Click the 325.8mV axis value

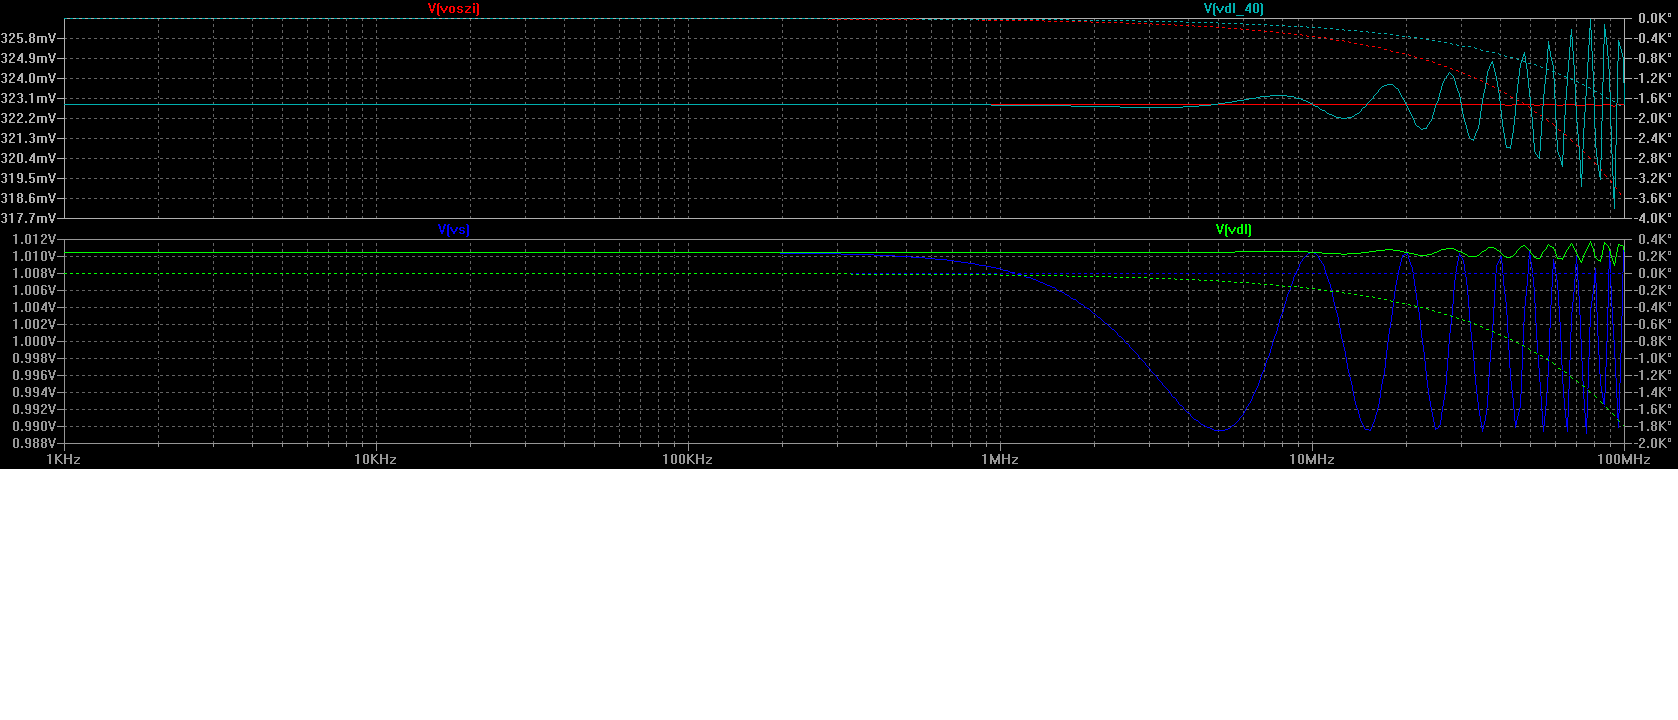pos(28,38)
